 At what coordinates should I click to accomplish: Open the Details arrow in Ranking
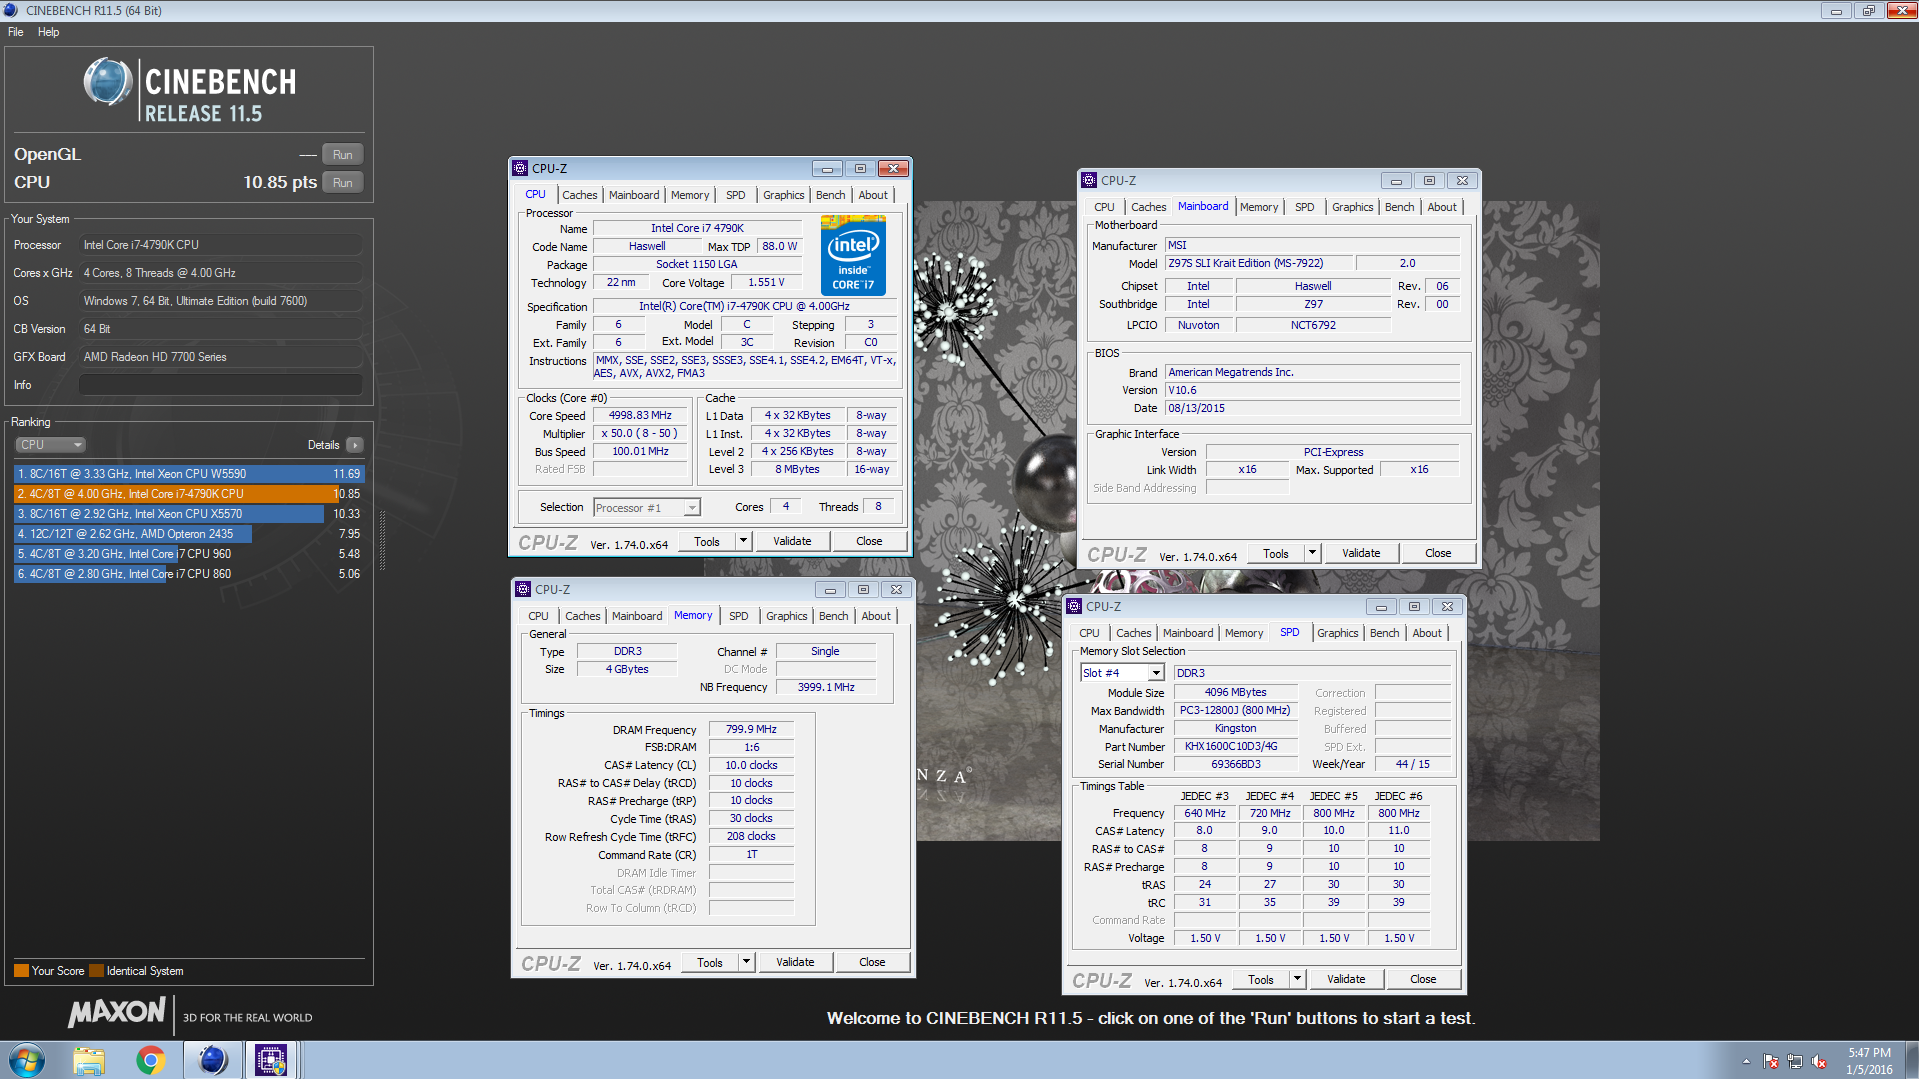click(x=355, y=445)
